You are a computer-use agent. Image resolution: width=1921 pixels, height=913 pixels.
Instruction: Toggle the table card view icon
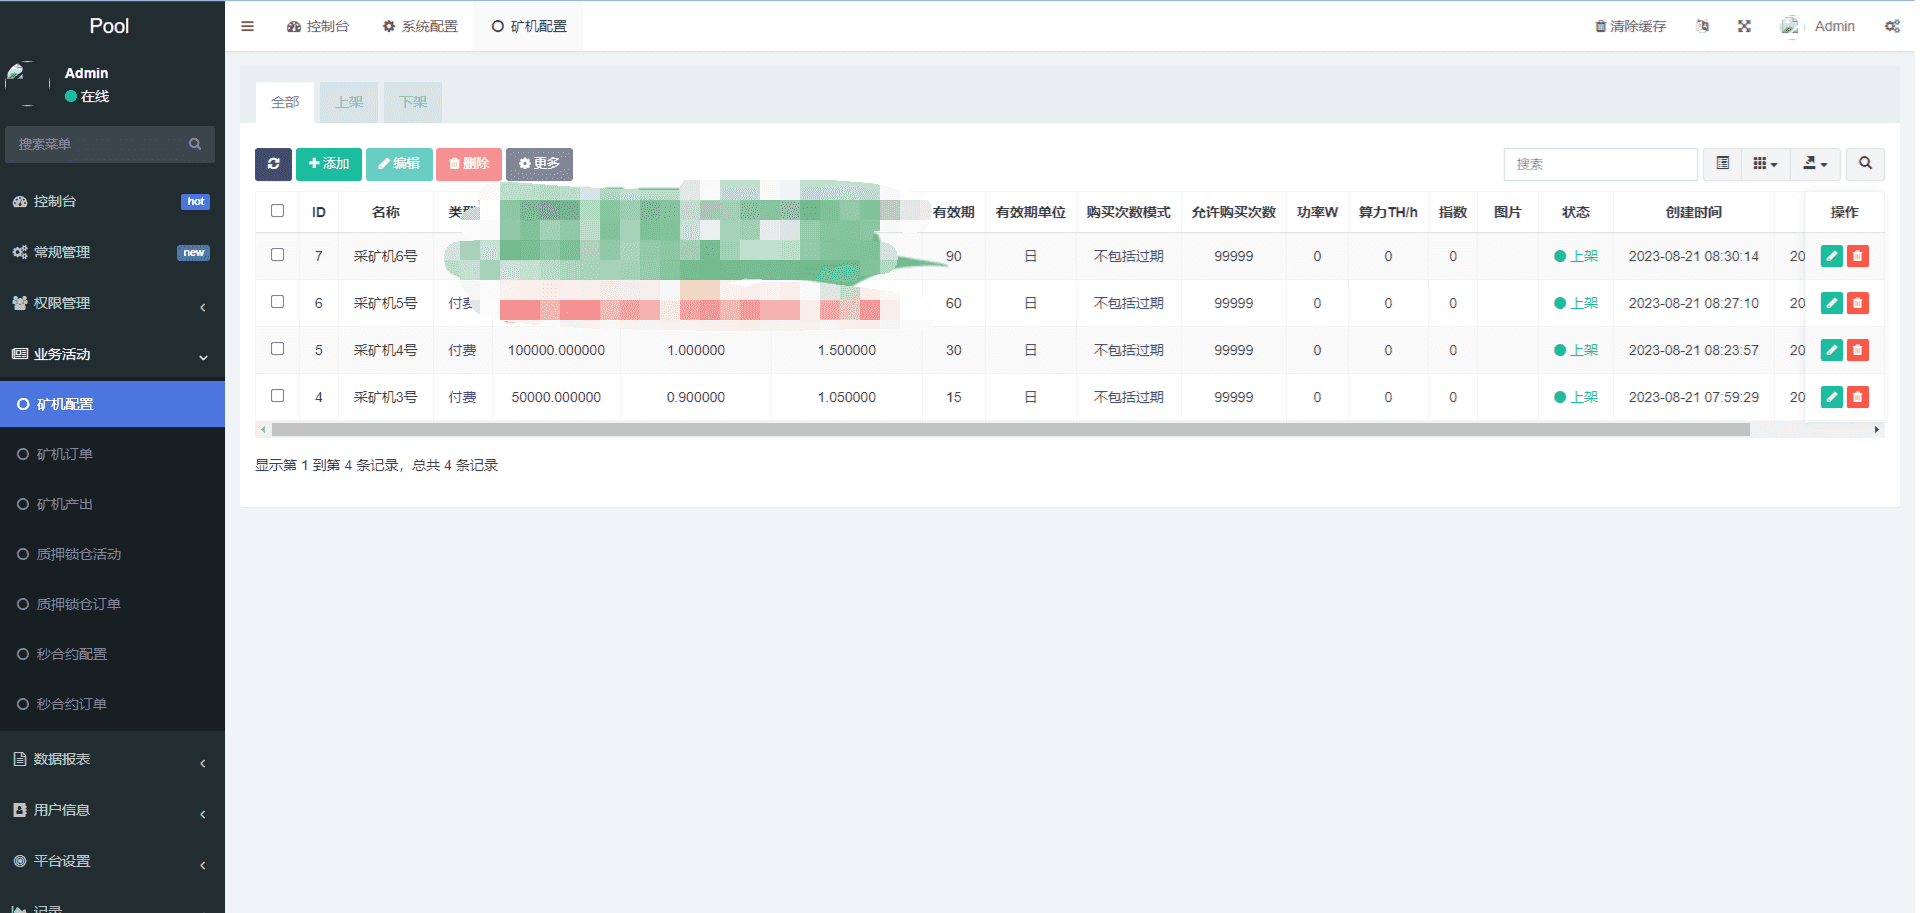(1722, 164)
